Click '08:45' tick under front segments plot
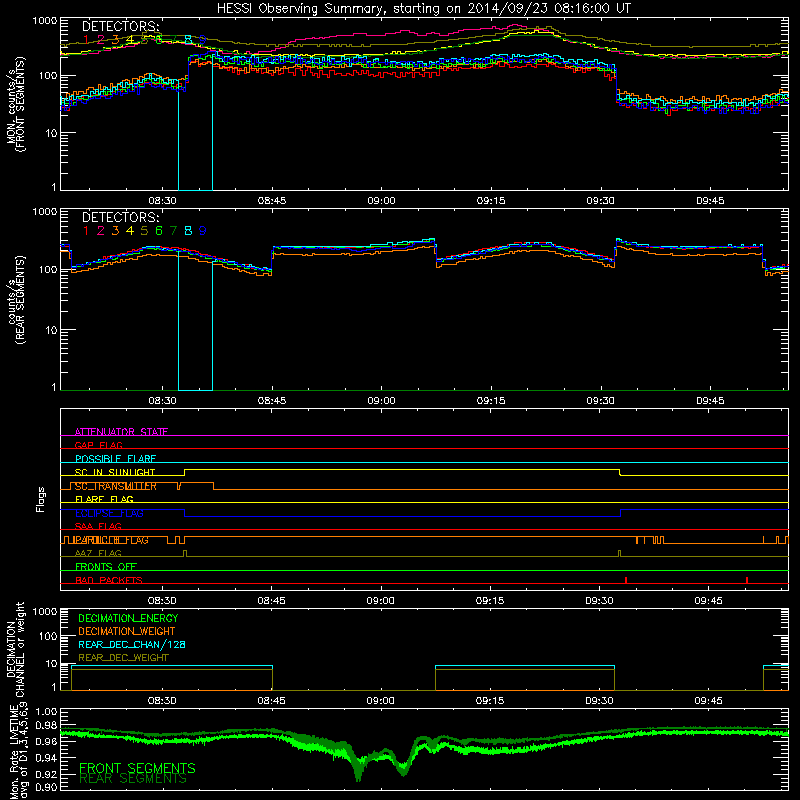 coord(272,201)
